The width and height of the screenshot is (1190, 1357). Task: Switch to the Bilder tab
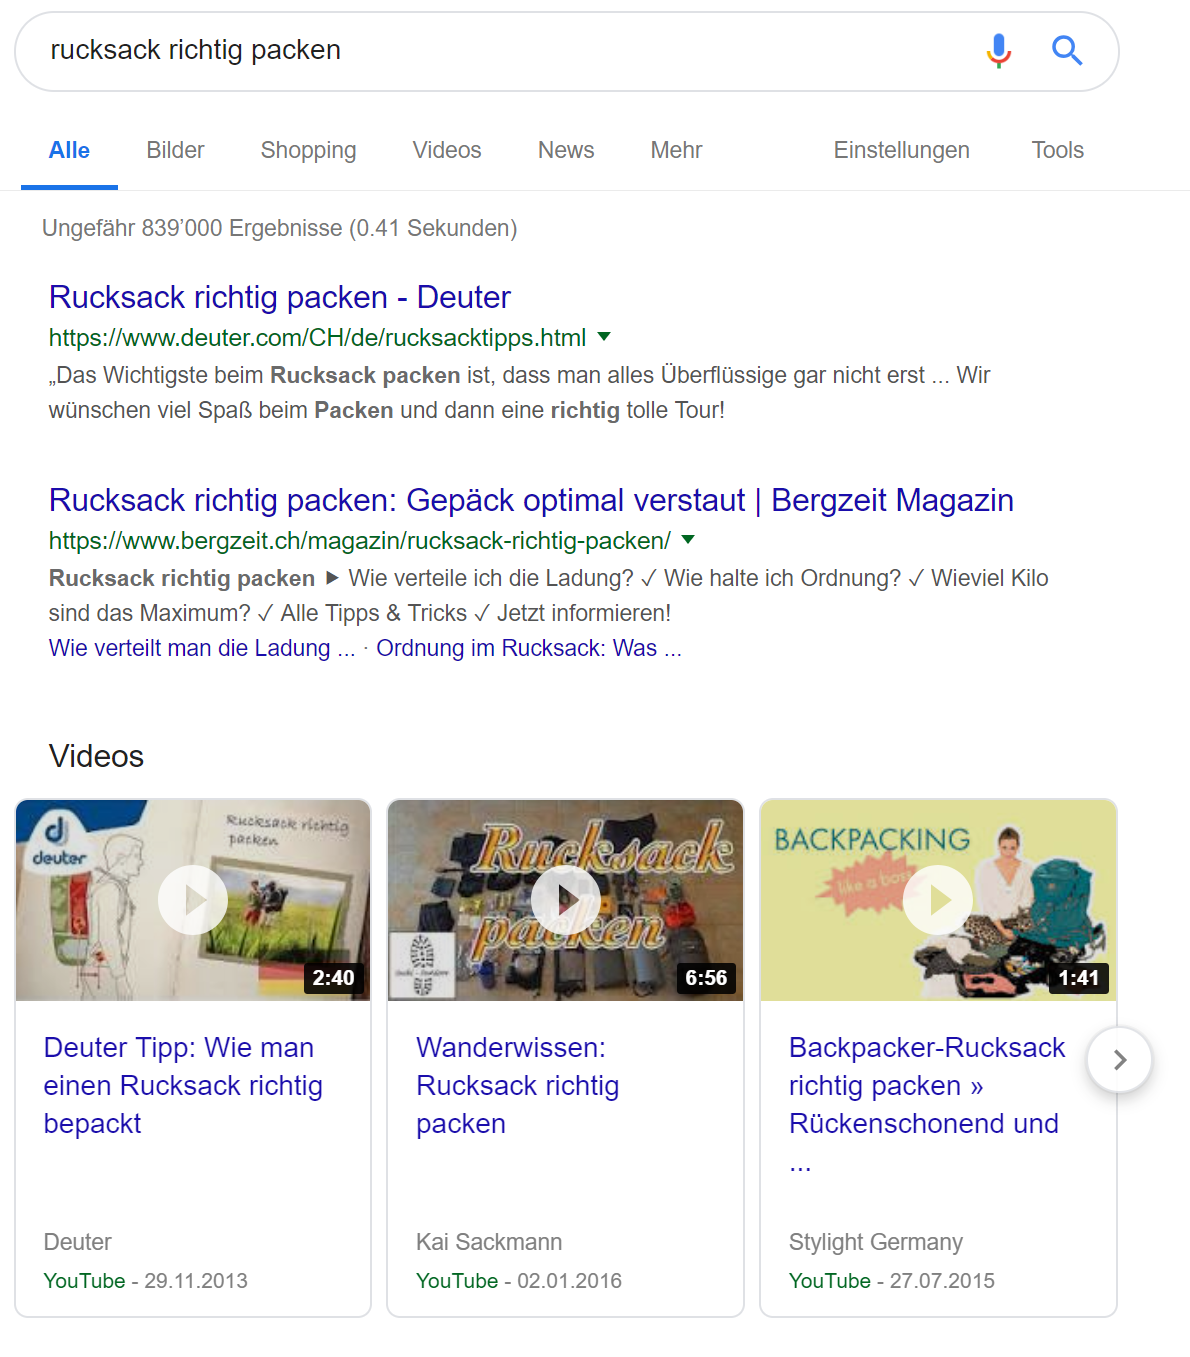tap(175, 150)
